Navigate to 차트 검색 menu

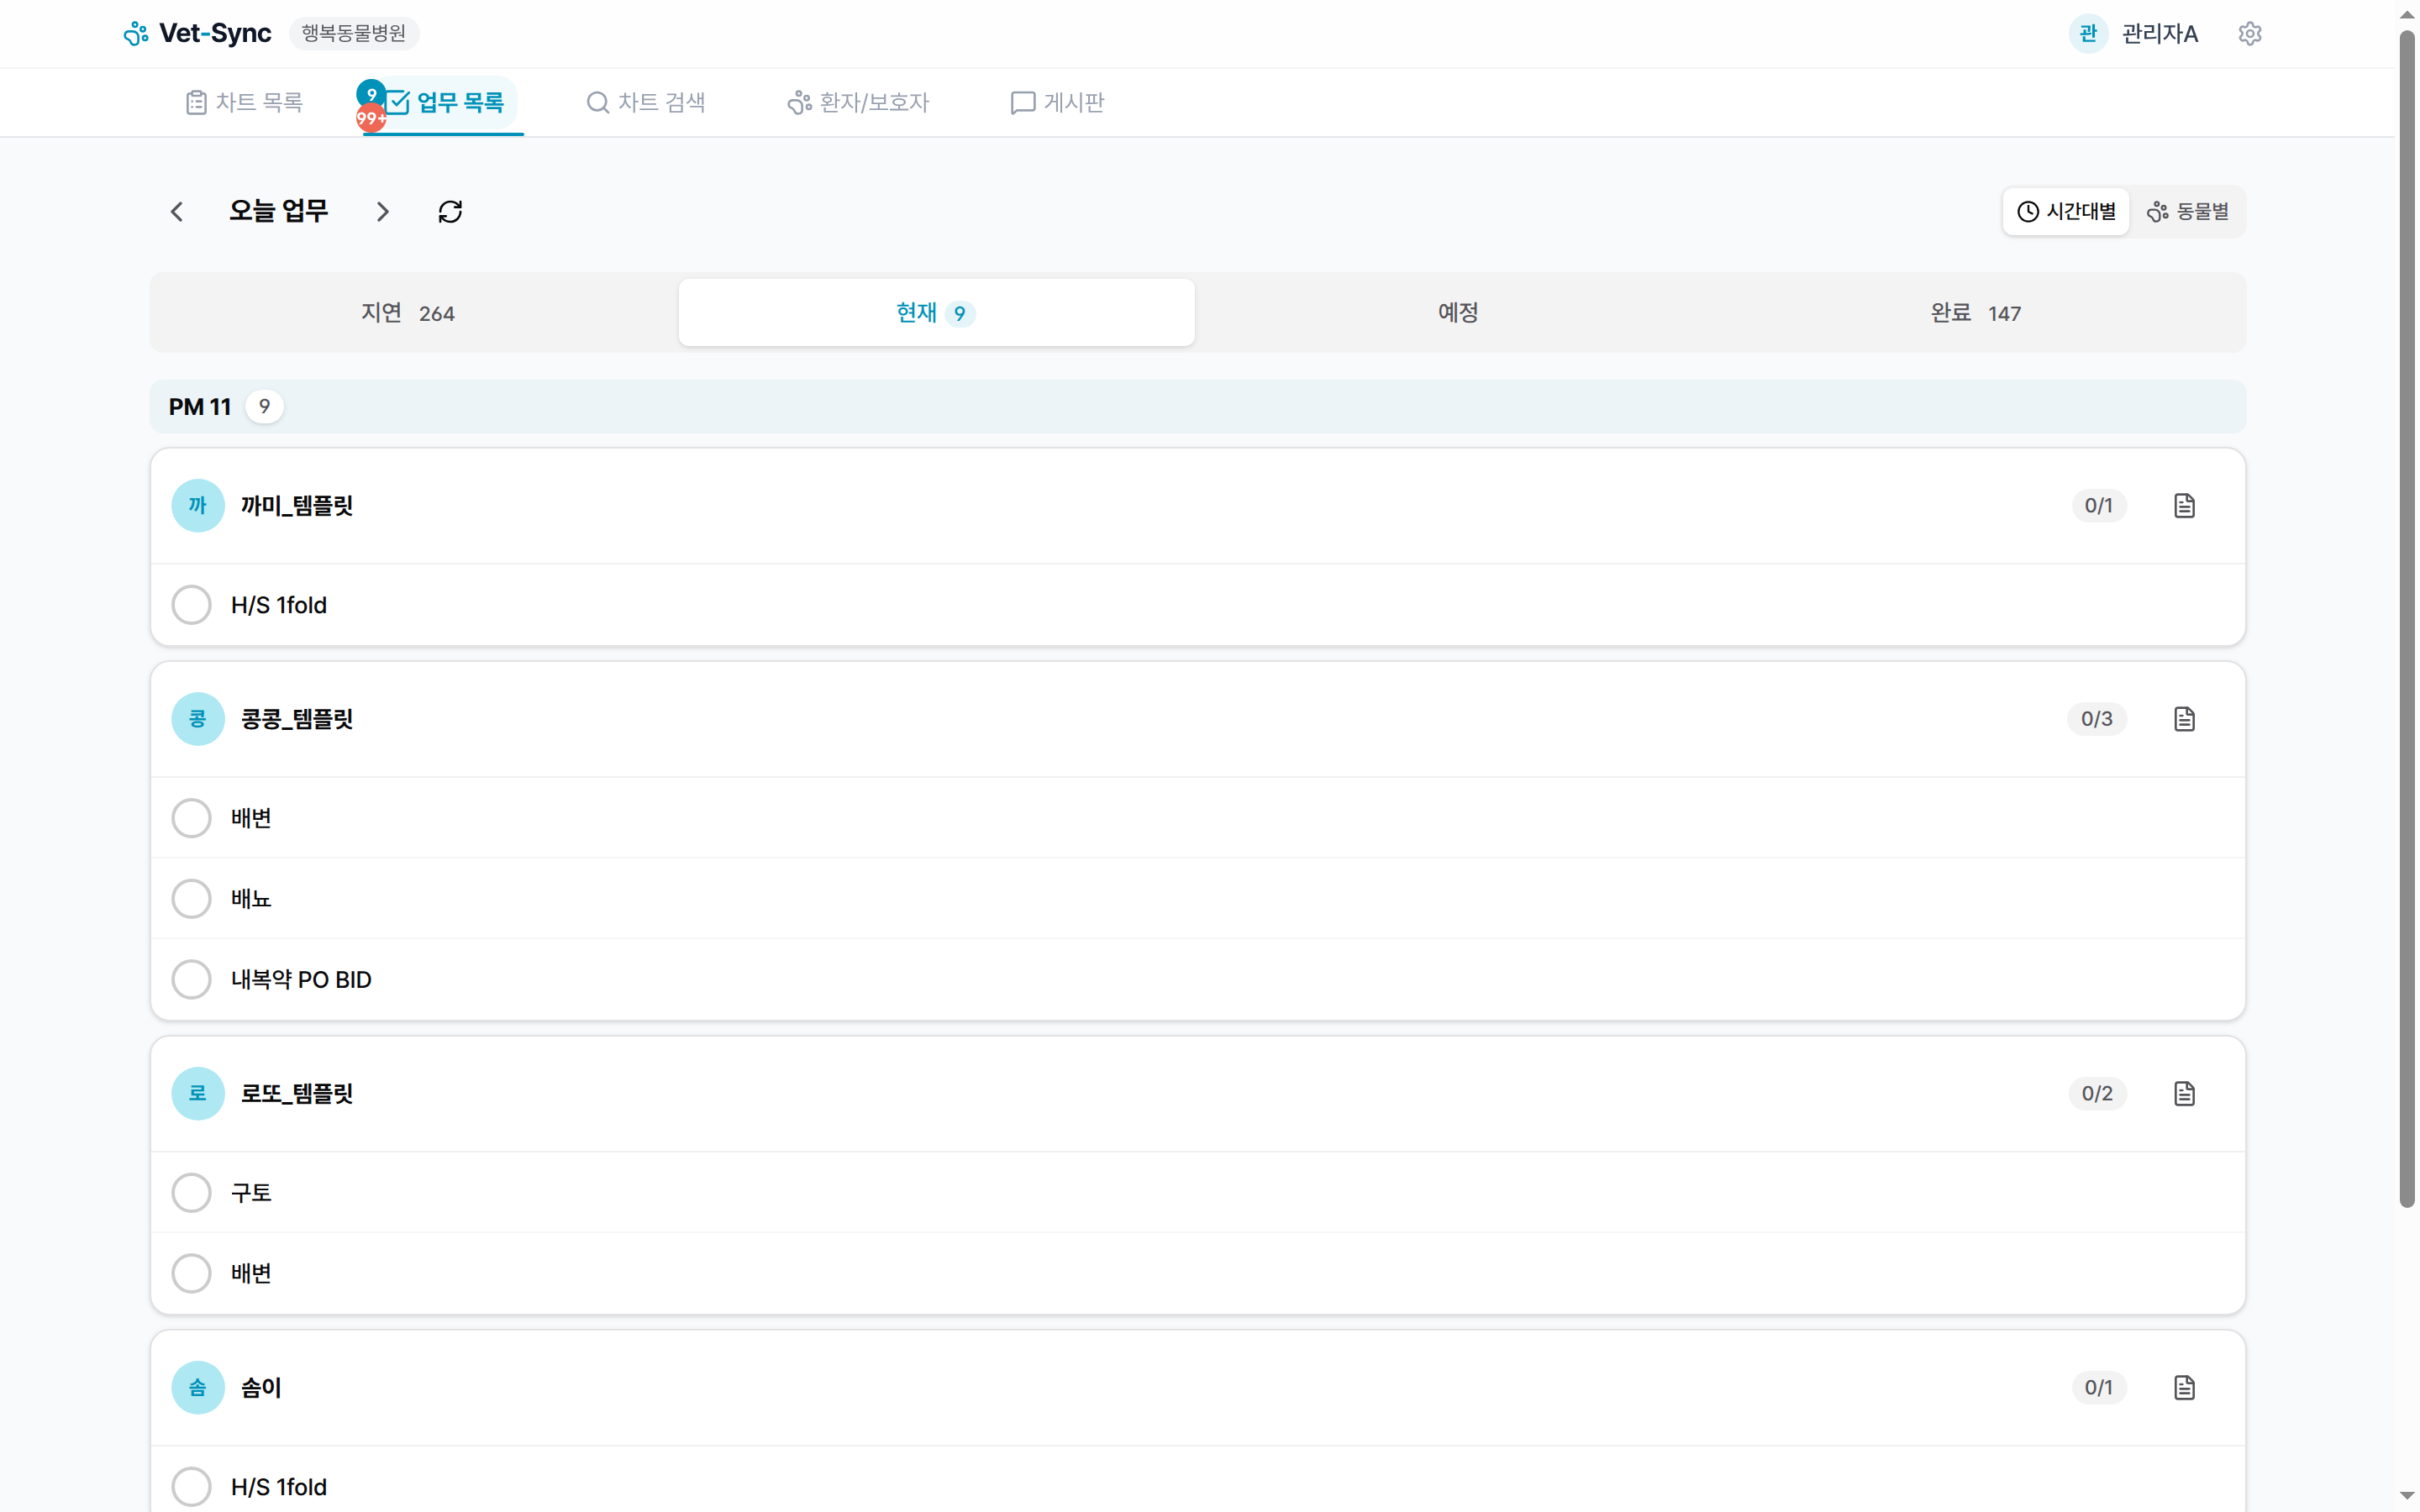tap(646, 102)
